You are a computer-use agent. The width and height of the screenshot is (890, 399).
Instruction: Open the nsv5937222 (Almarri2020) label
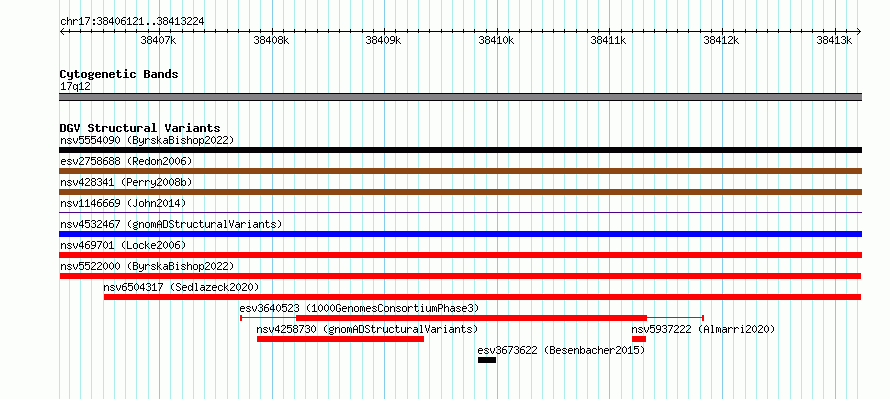click(703, 329)
